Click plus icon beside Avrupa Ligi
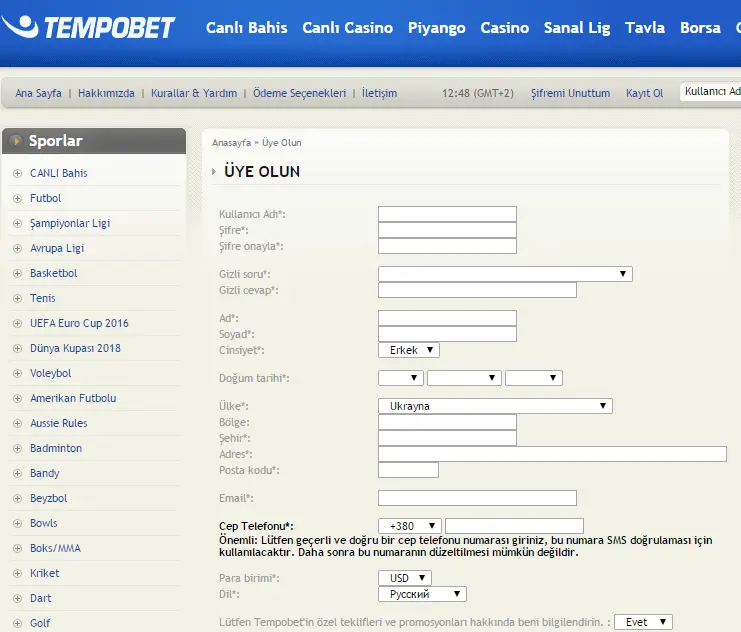Screen dimensions: 741x632 click(17, 249)
